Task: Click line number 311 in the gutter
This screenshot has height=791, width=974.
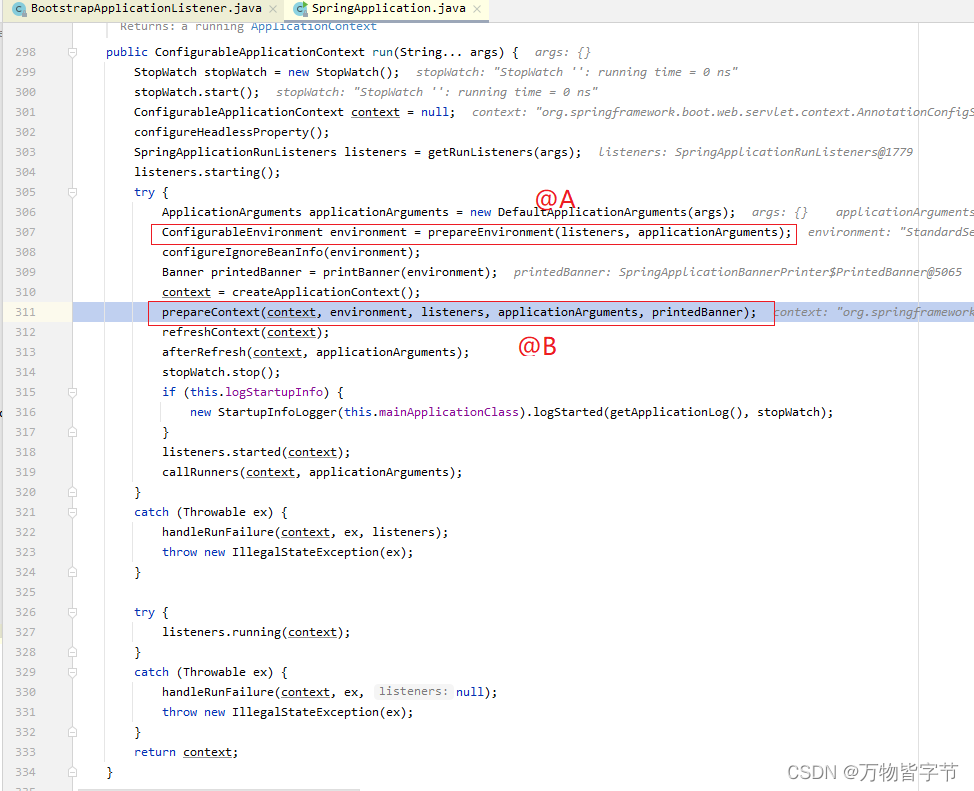Action: click(x=25, y=312)
